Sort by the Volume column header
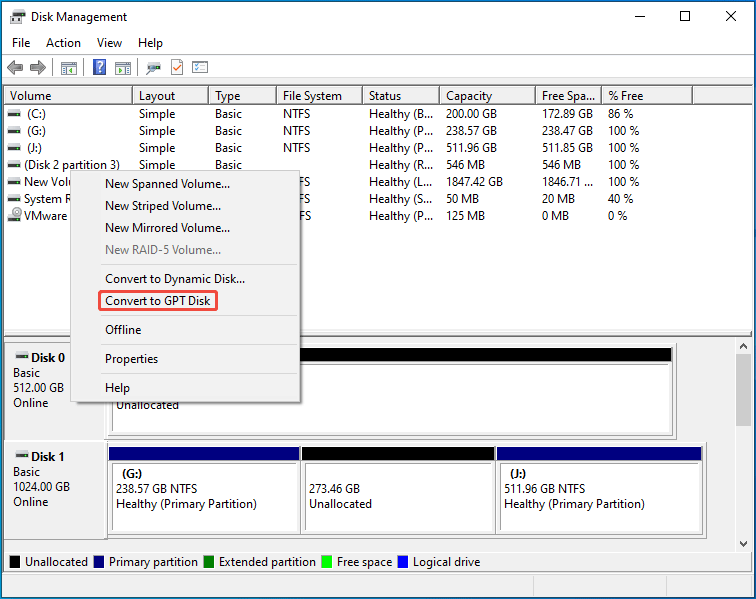756x599 pixels. (68, 95)
